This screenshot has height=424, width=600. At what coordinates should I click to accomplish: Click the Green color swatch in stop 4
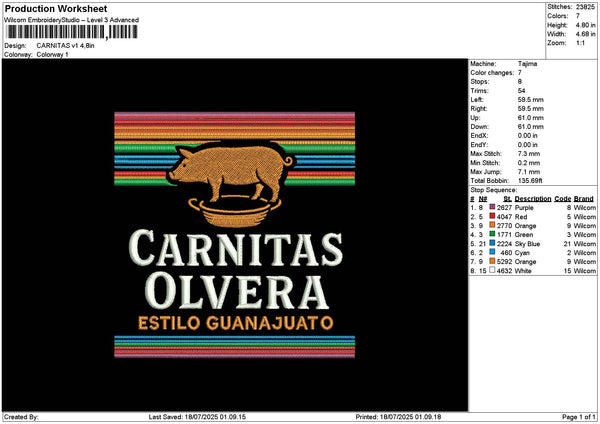(x=492, y=234)
